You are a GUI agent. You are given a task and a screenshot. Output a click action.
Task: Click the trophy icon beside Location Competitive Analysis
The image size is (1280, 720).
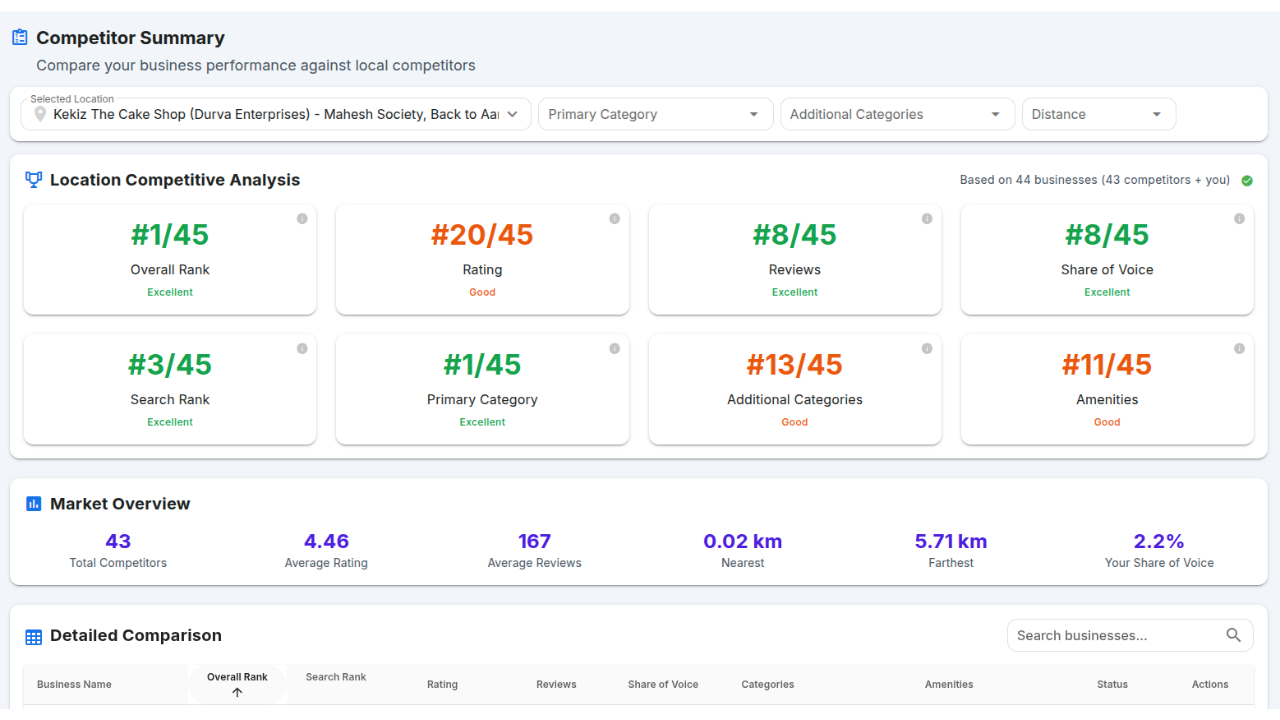point(33,179)
